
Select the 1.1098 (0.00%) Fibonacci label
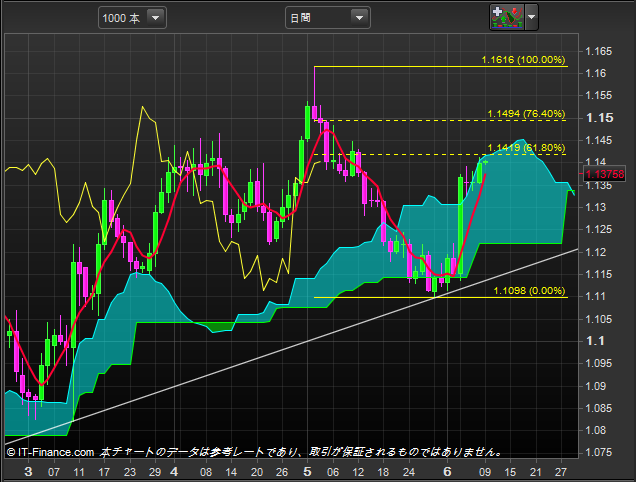coord(529,290)
